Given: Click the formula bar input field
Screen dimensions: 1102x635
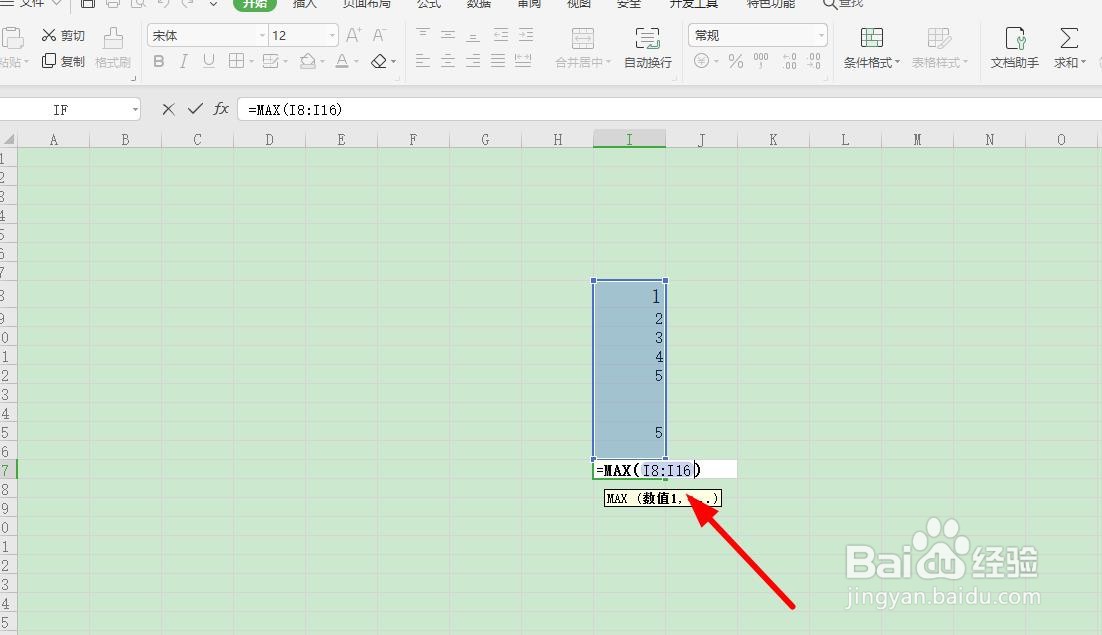Looking at the screenshot, I should click(670, 110).
